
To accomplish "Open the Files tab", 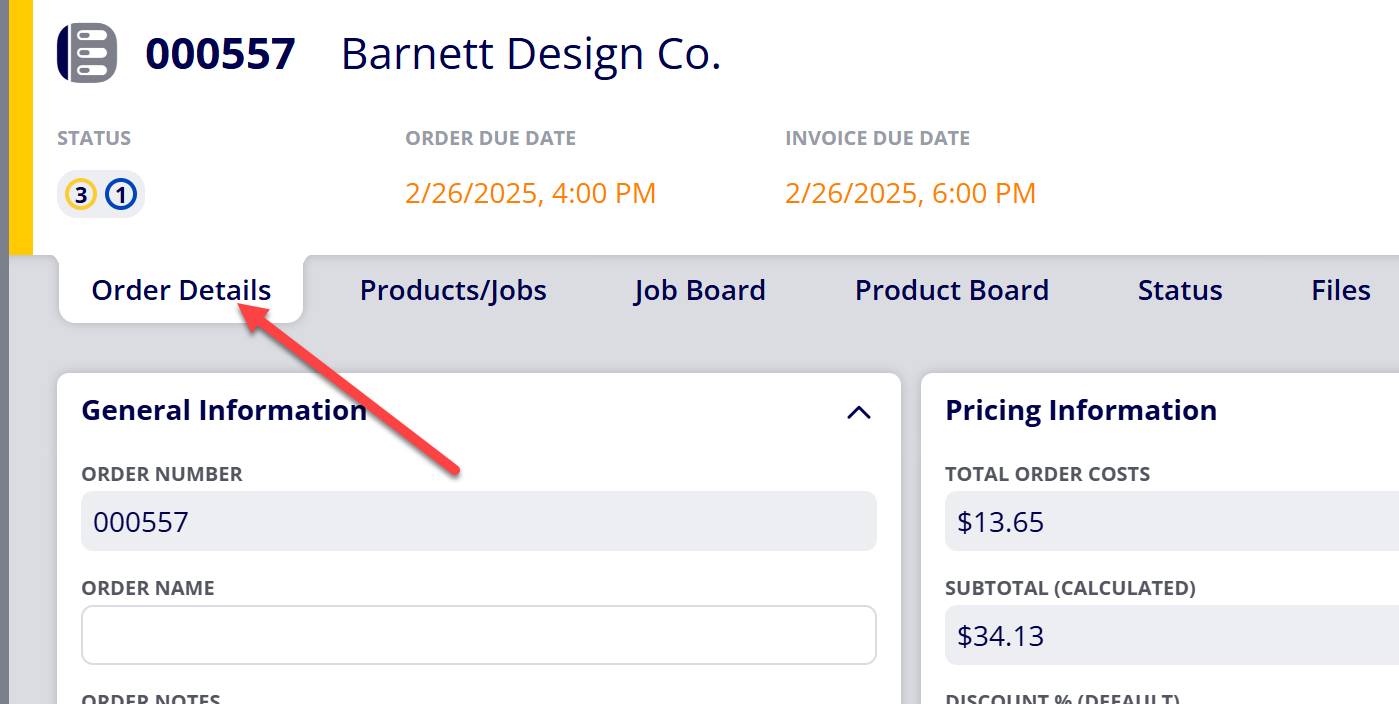I will click(x=1341, y=290).
